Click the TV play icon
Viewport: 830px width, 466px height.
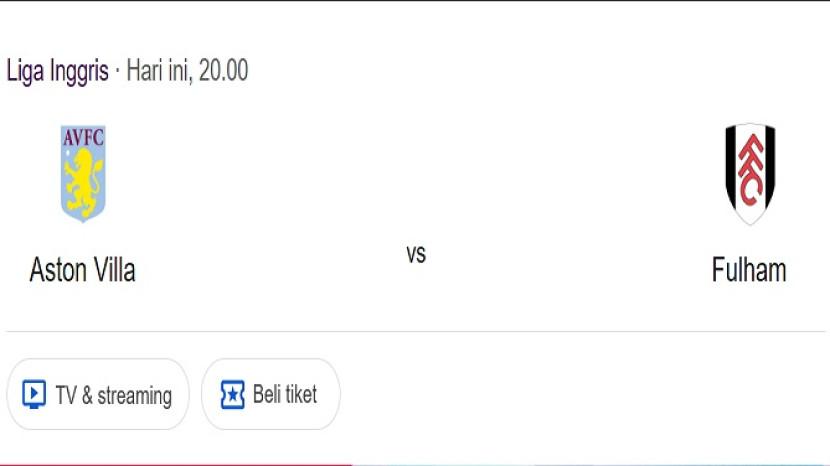[x=34, y=395]
